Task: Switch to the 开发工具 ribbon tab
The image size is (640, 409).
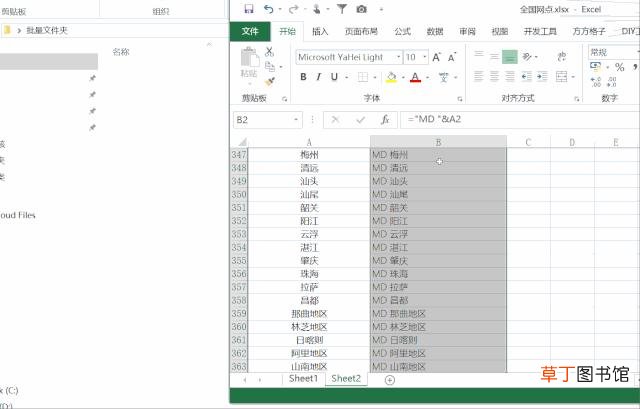Action: (540, 31)
